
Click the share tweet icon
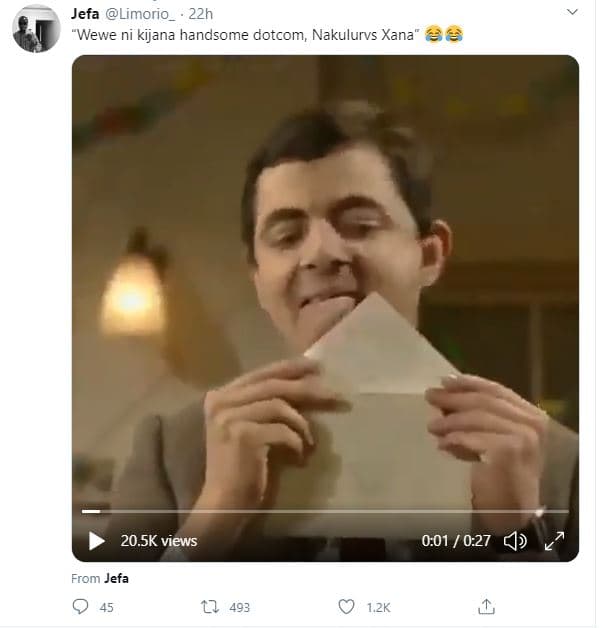486,607
